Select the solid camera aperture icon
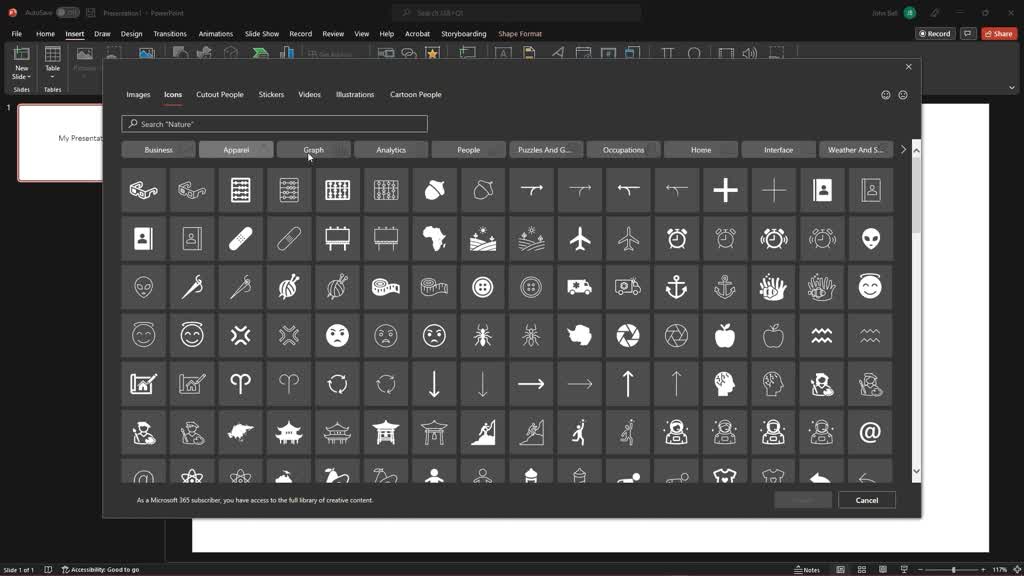This screenshot has width=1024, height=576. click(628, 336)
